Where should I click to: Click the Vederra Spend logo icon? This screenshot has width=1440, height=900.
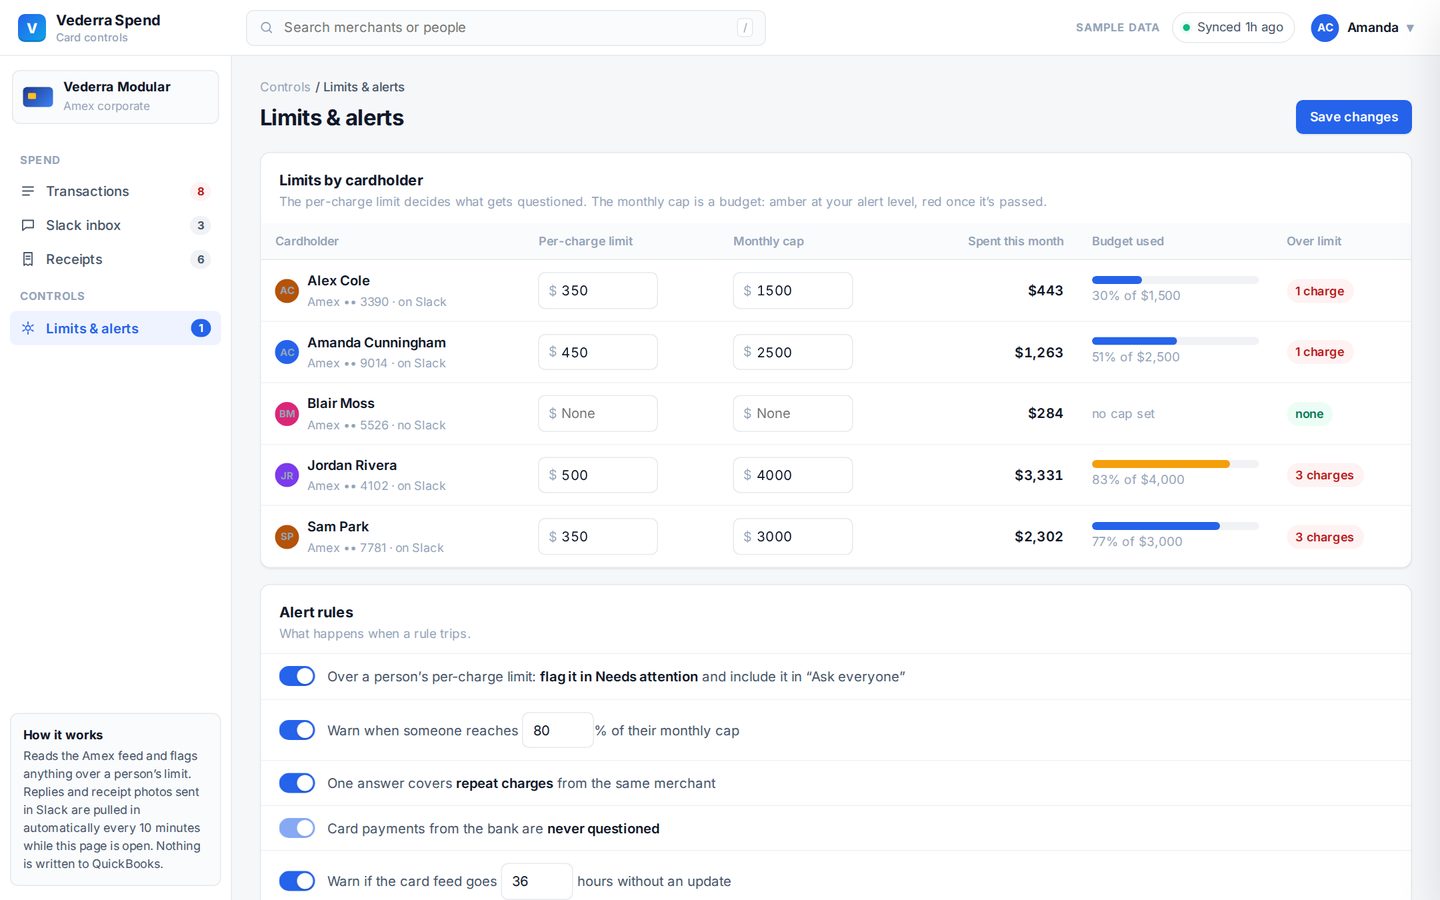click(x=32, y=28)
